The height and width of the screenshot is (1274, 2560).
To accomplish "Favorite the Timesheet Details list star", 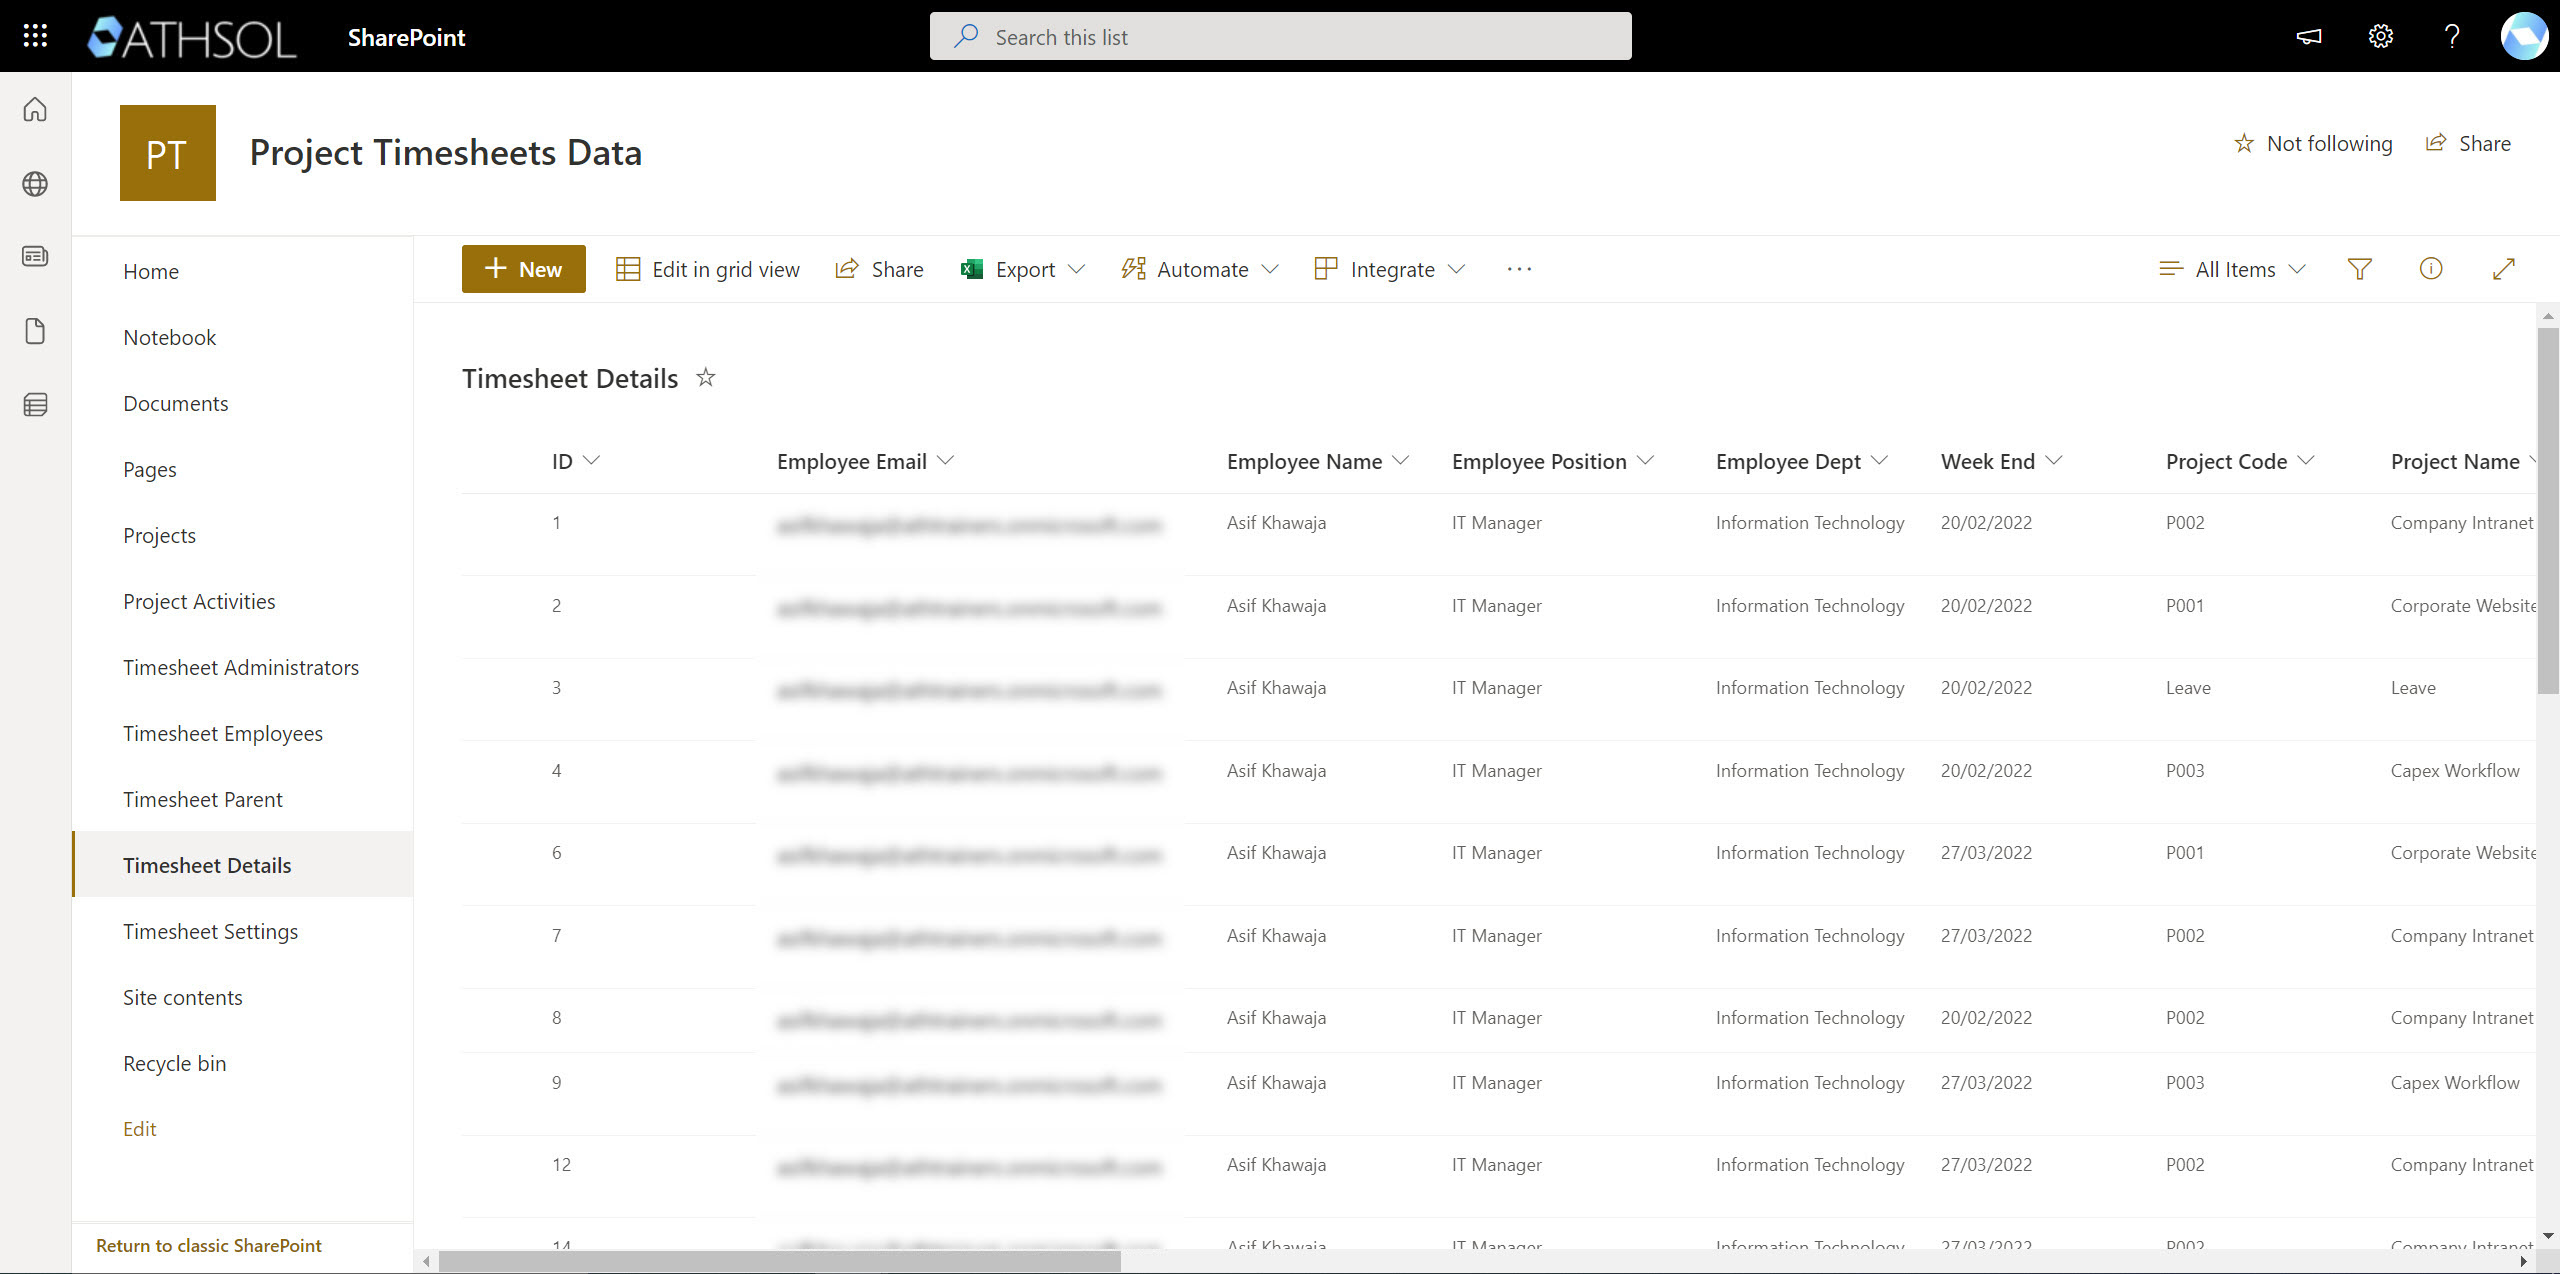I will click(x=706, y=378).
